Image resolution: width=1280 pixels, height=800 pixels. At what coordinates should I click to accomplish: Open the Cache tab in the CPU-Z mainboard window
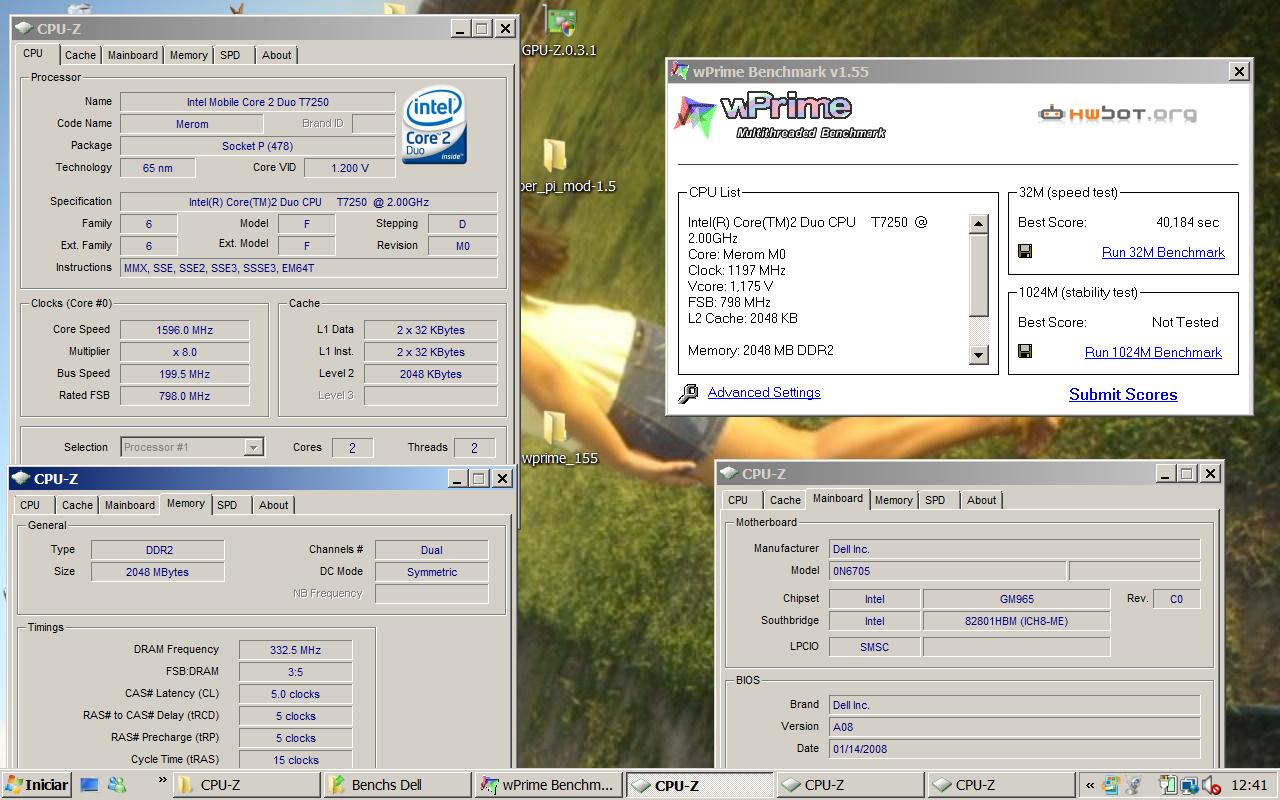(785, 500)
